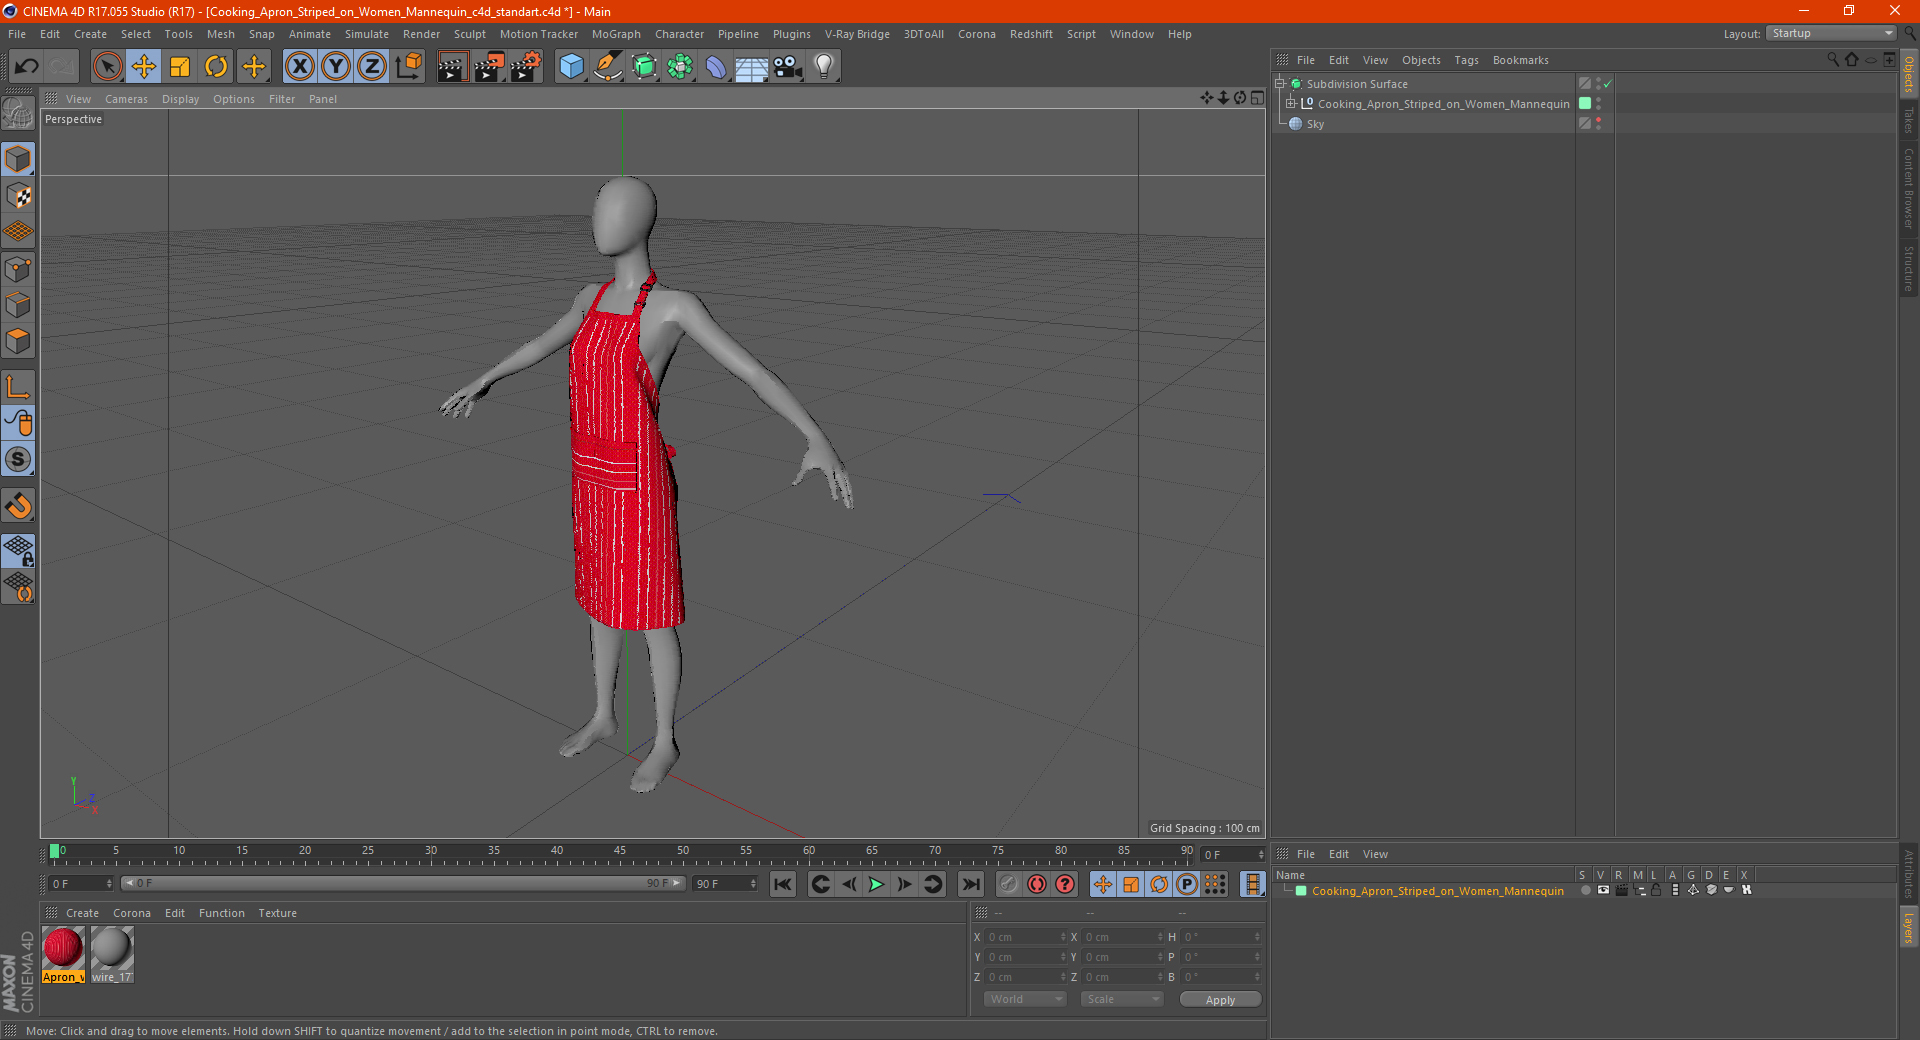Toggle layer Solo for mannequin layer

(x=1585, y=890)
